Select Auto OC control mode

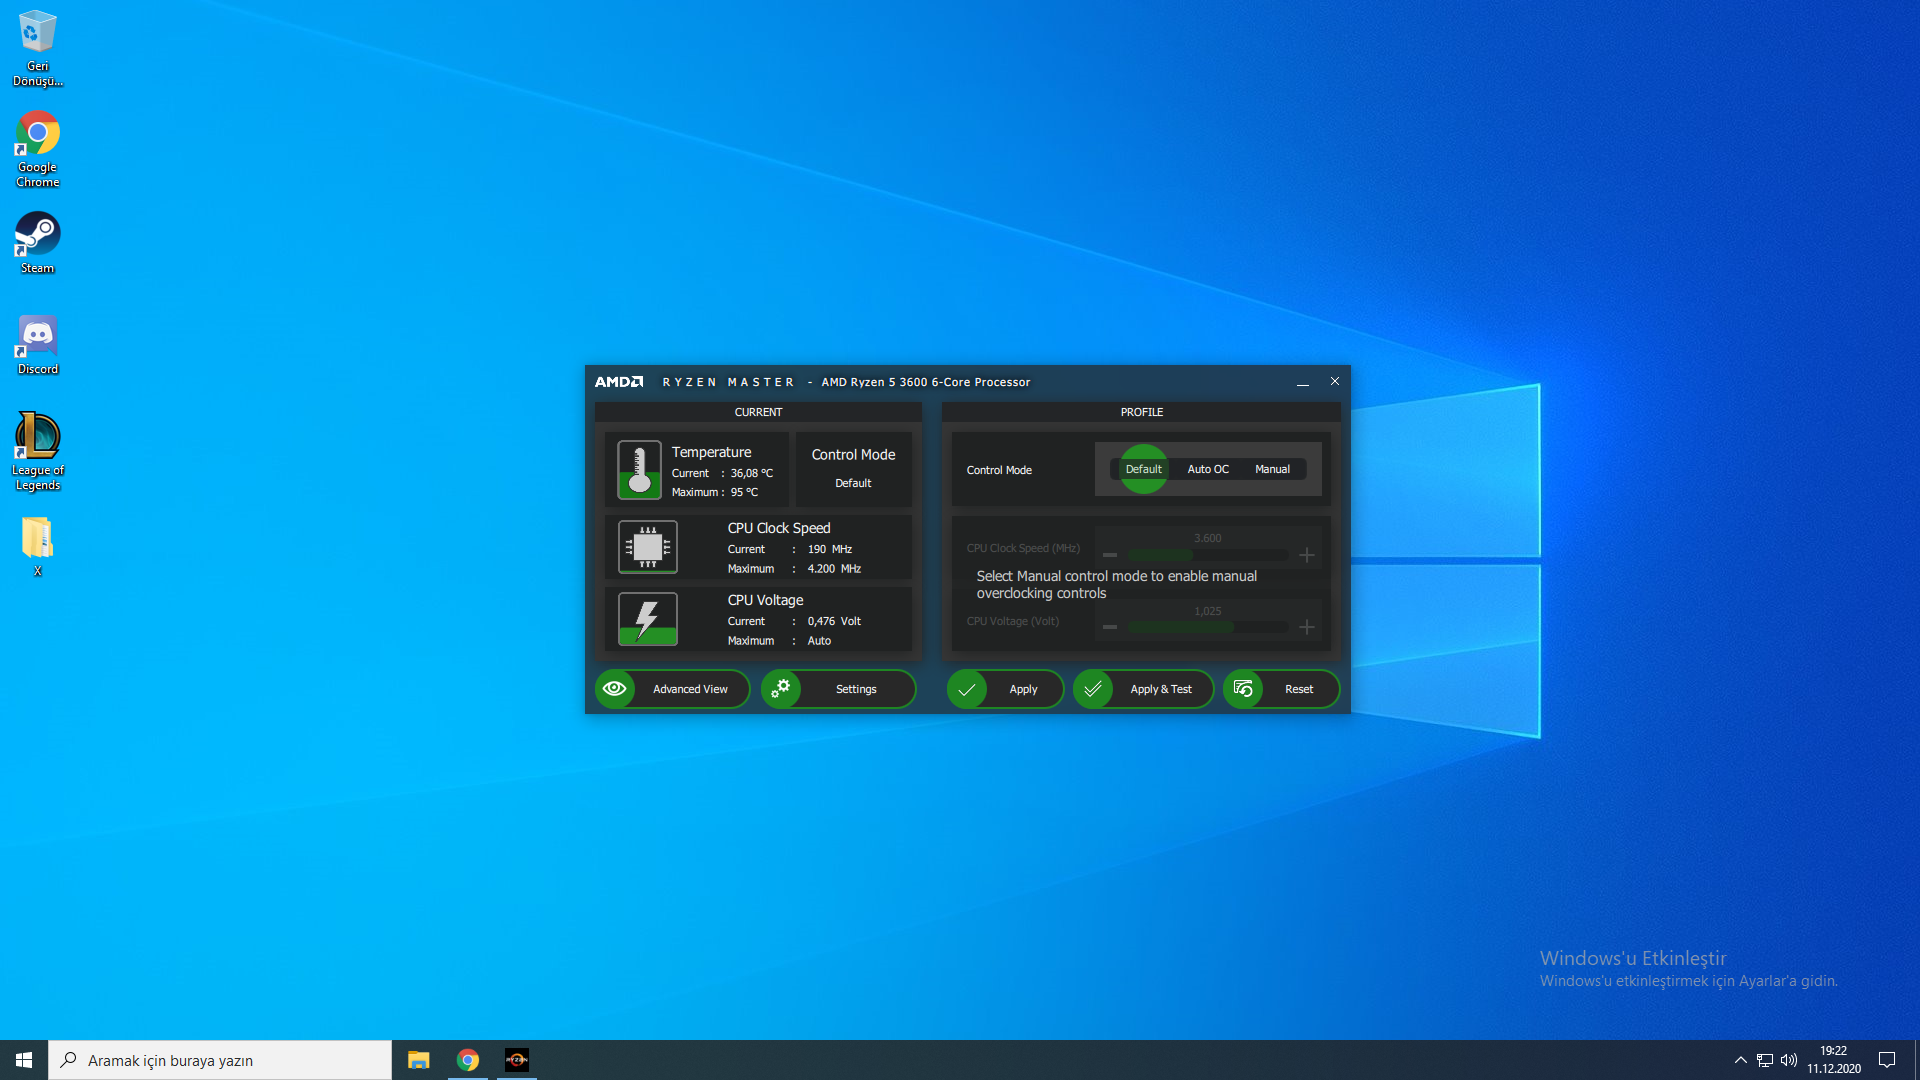point(1208,469)
